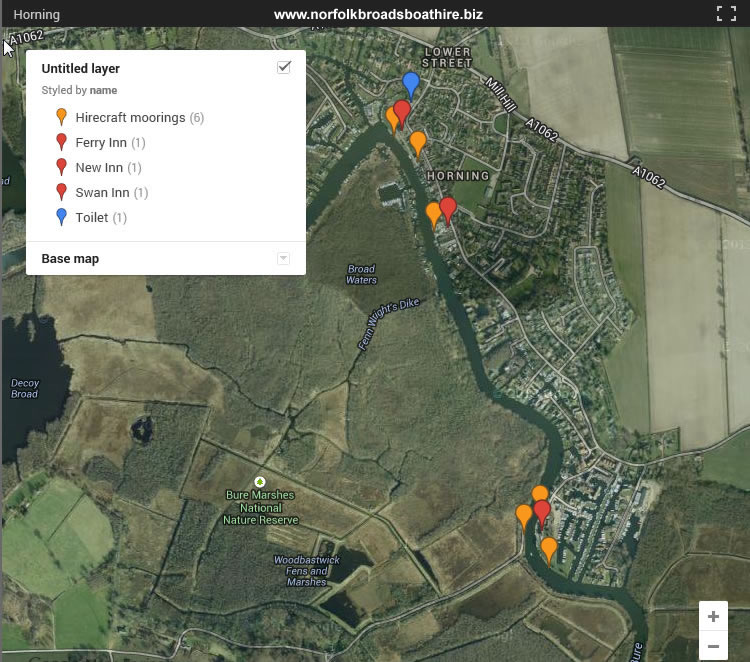Viewport: 750px width, 662px height.
Task: Toggle the Untitled layer checkbox
Action: [284, 67]
